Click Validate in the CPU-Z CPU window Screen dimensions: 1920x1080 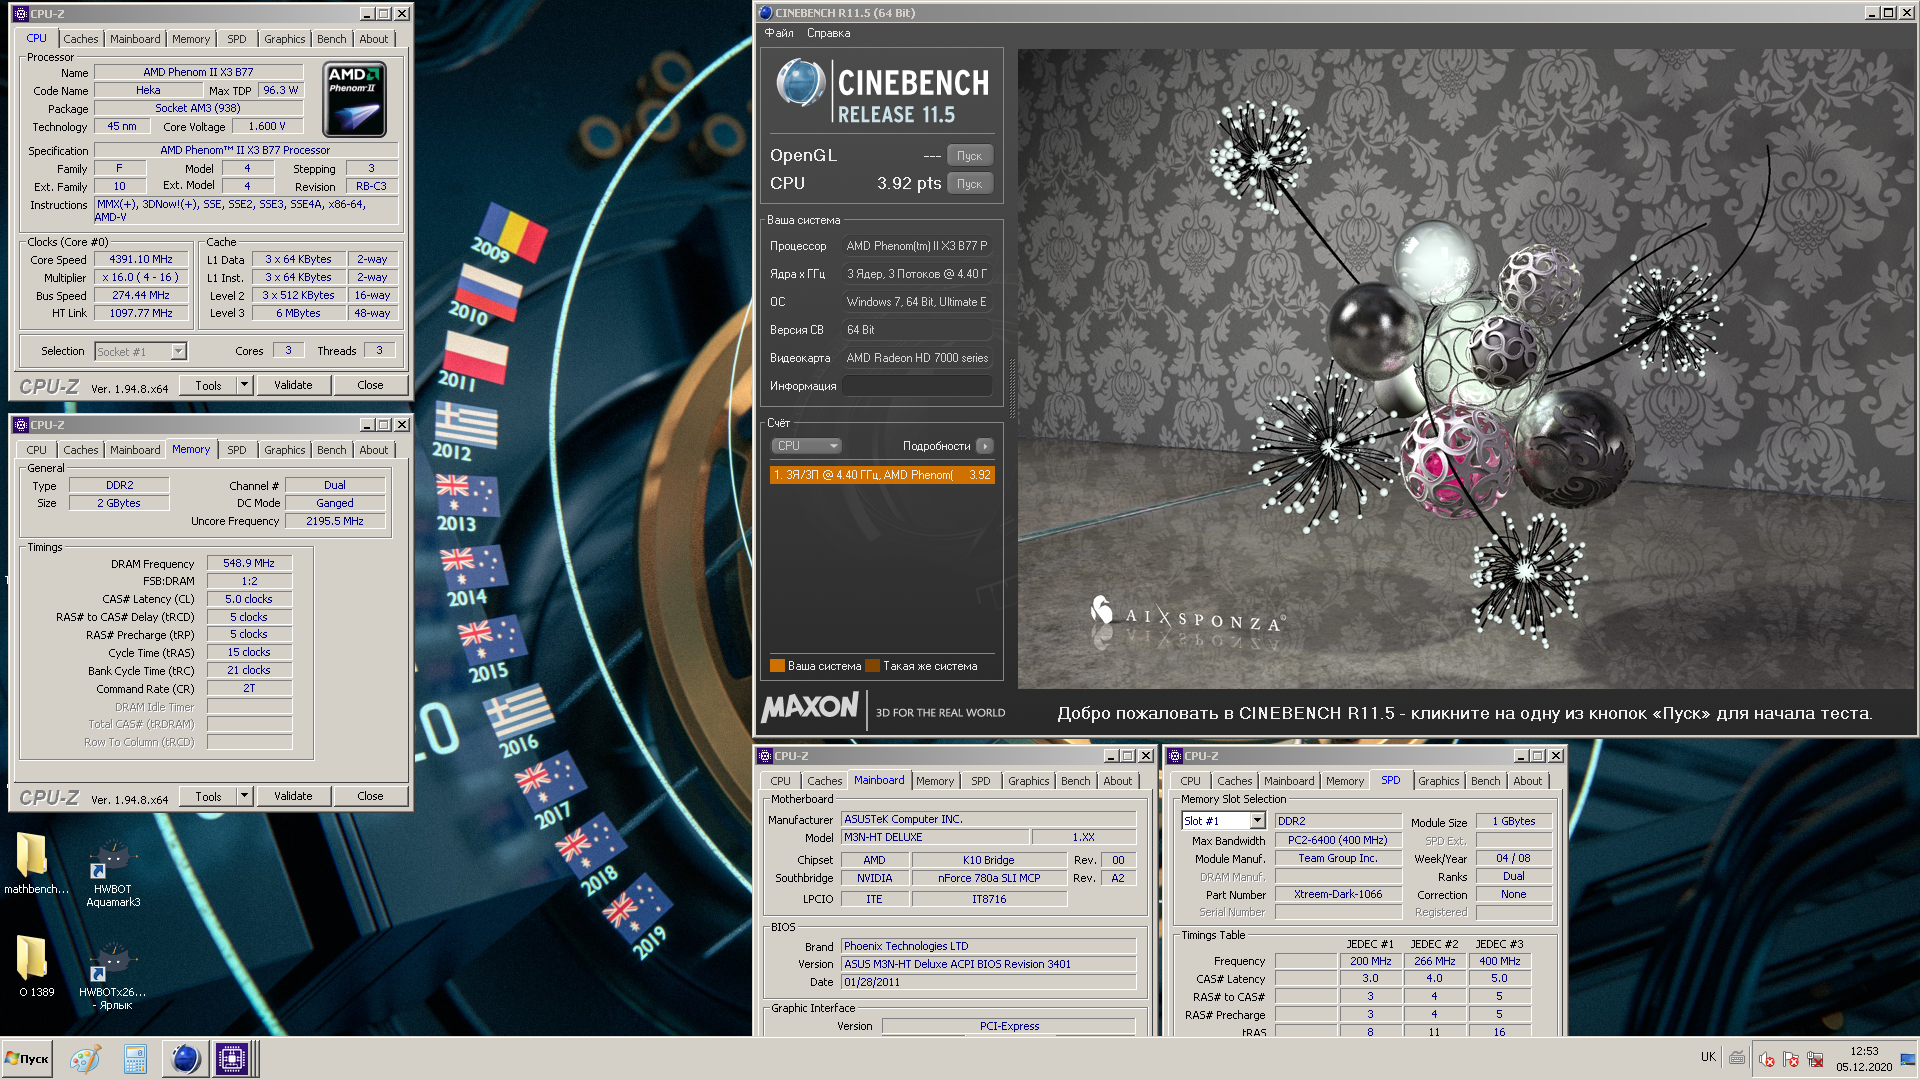[293, 385]
